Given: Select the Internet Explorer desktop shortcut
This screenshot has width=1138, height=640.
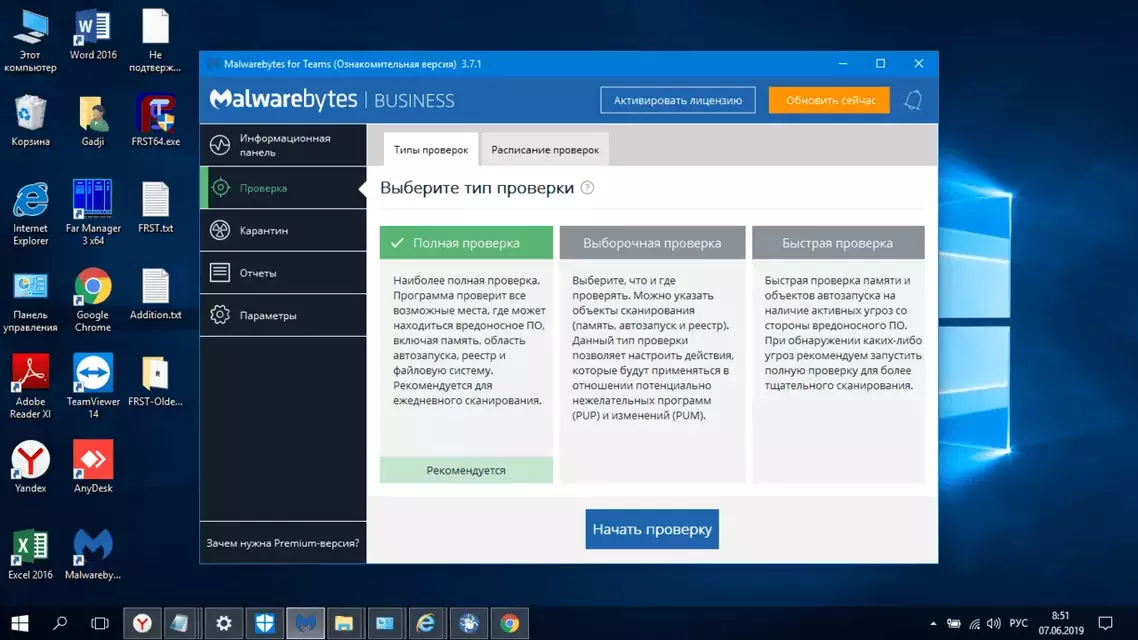Looking at the screenshot, I should (30, 213).
